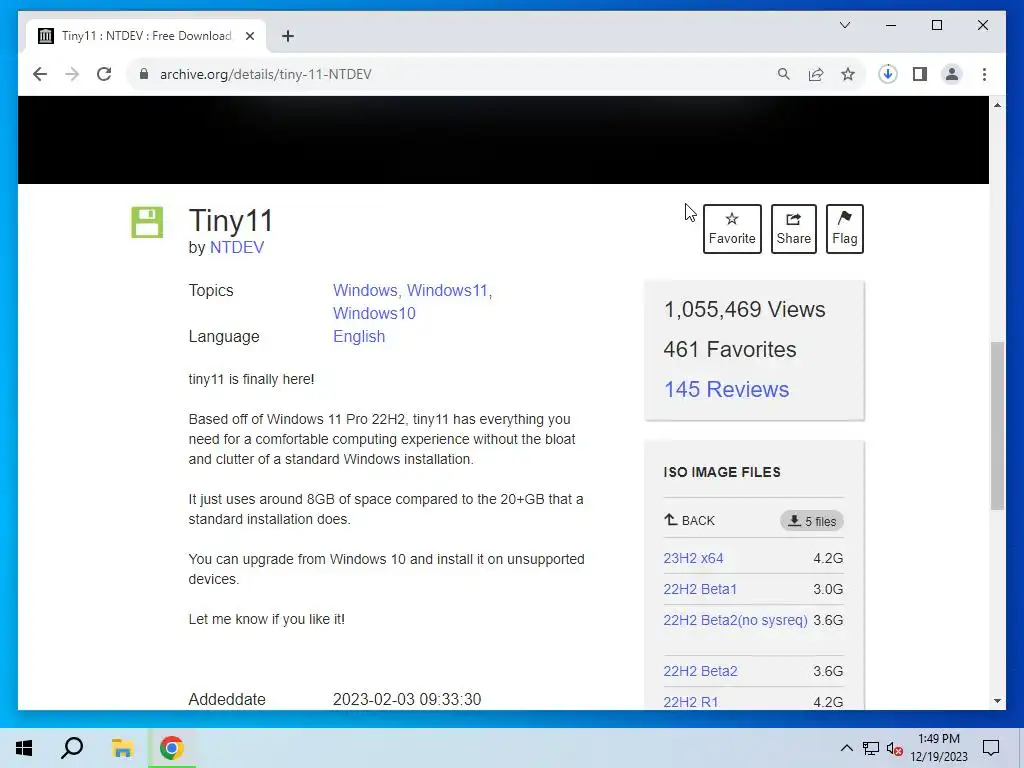Click BACK in ISO image files

click(690, 520)
